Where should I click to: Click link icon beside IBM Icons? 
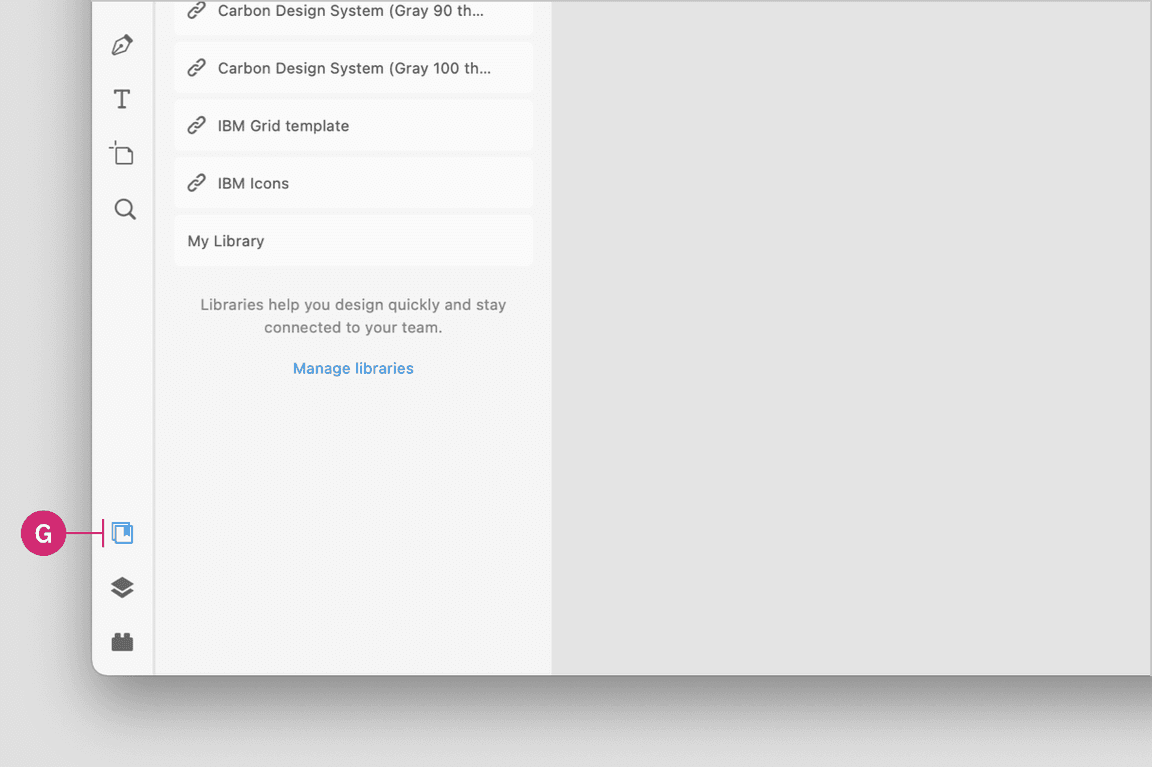point(197,183)
